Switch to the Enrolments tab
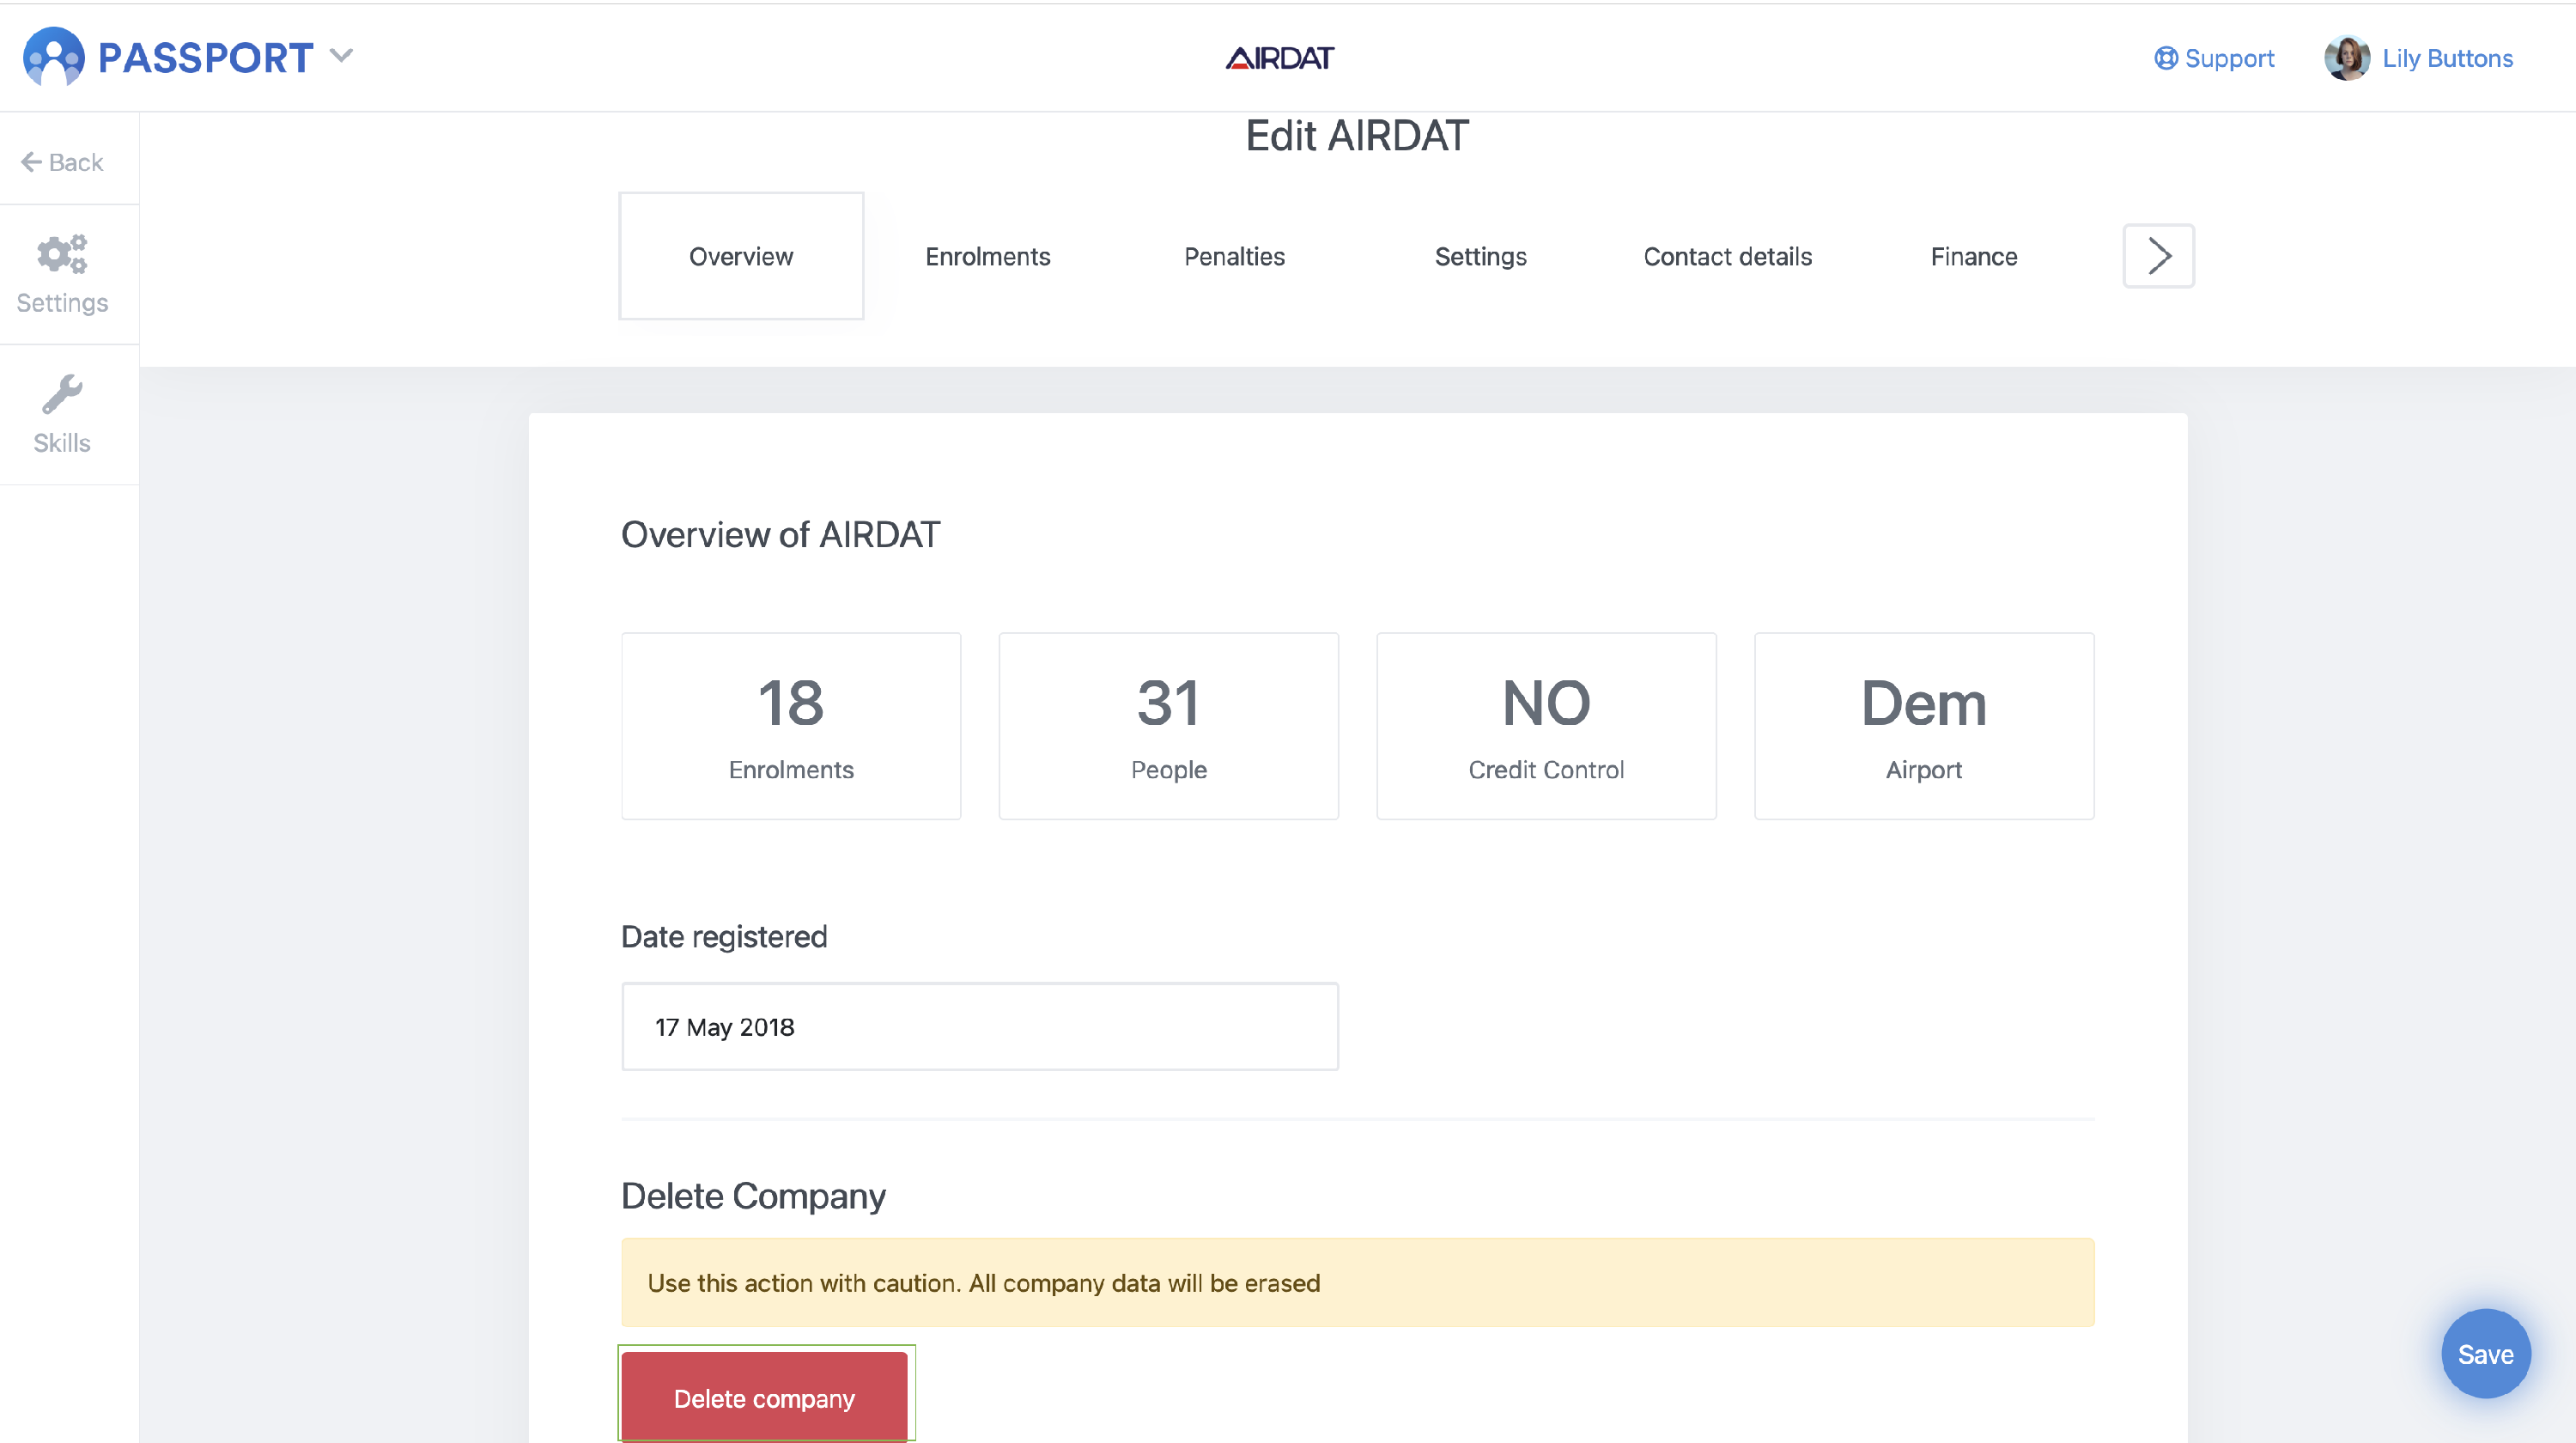Image resolution: width=2576 pixels, height=1443 pixels. tap(987, 256)
